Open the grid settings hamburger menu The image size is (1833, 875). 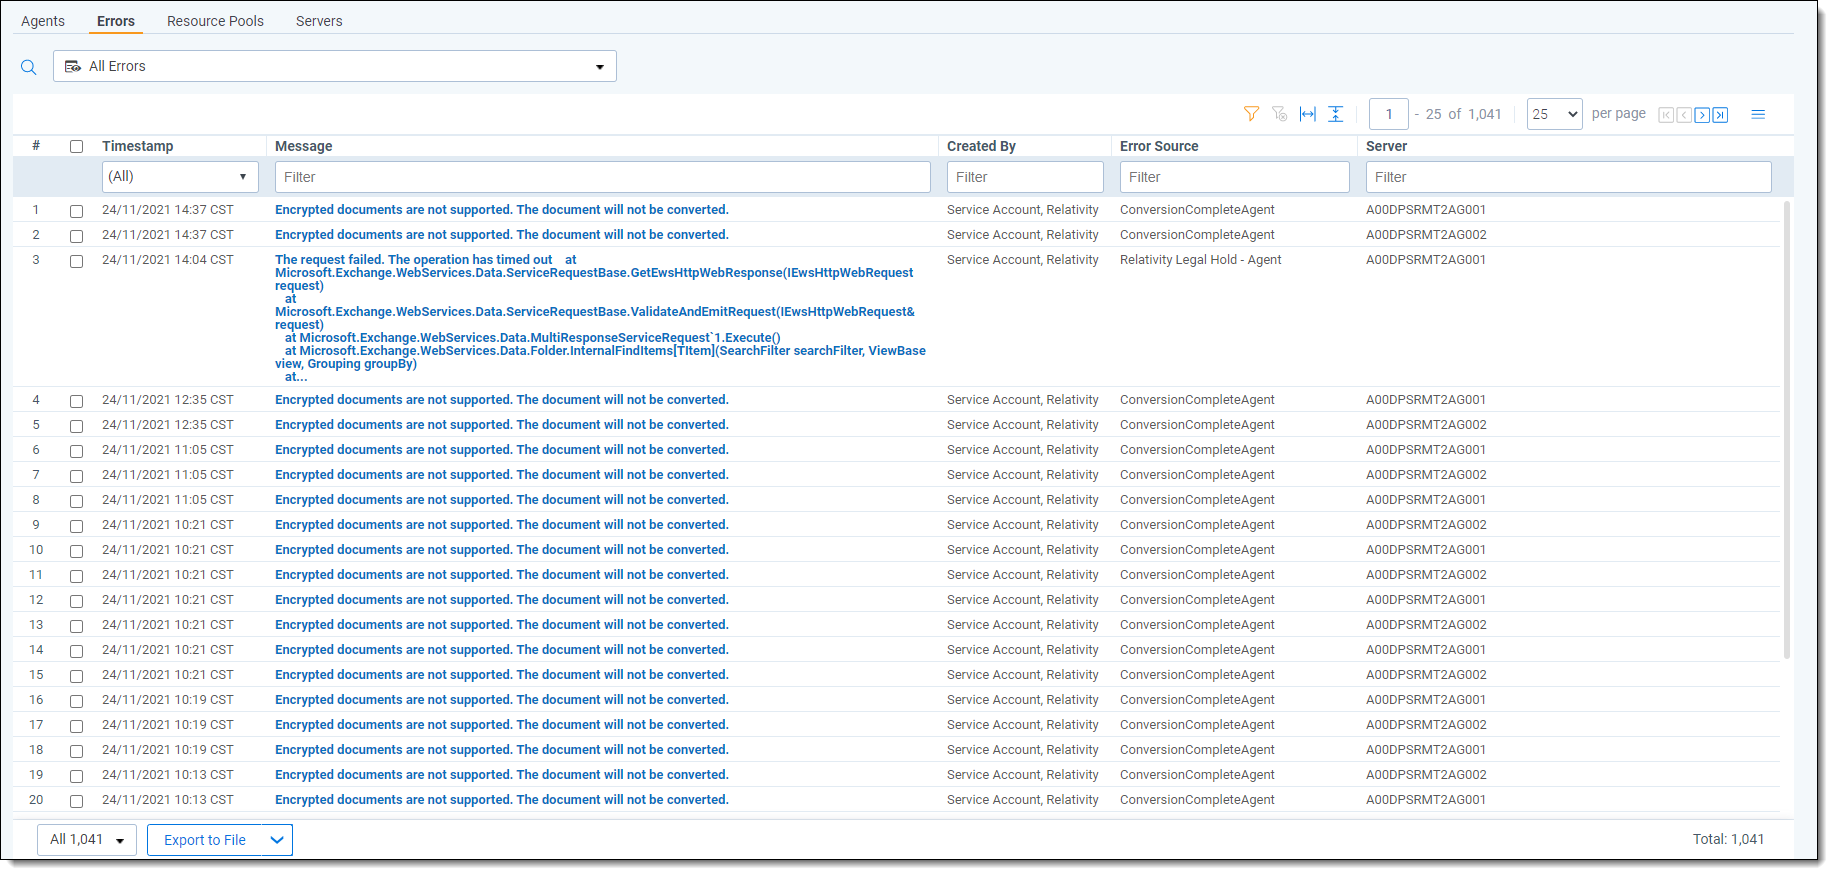click(x=1758, y=114)
